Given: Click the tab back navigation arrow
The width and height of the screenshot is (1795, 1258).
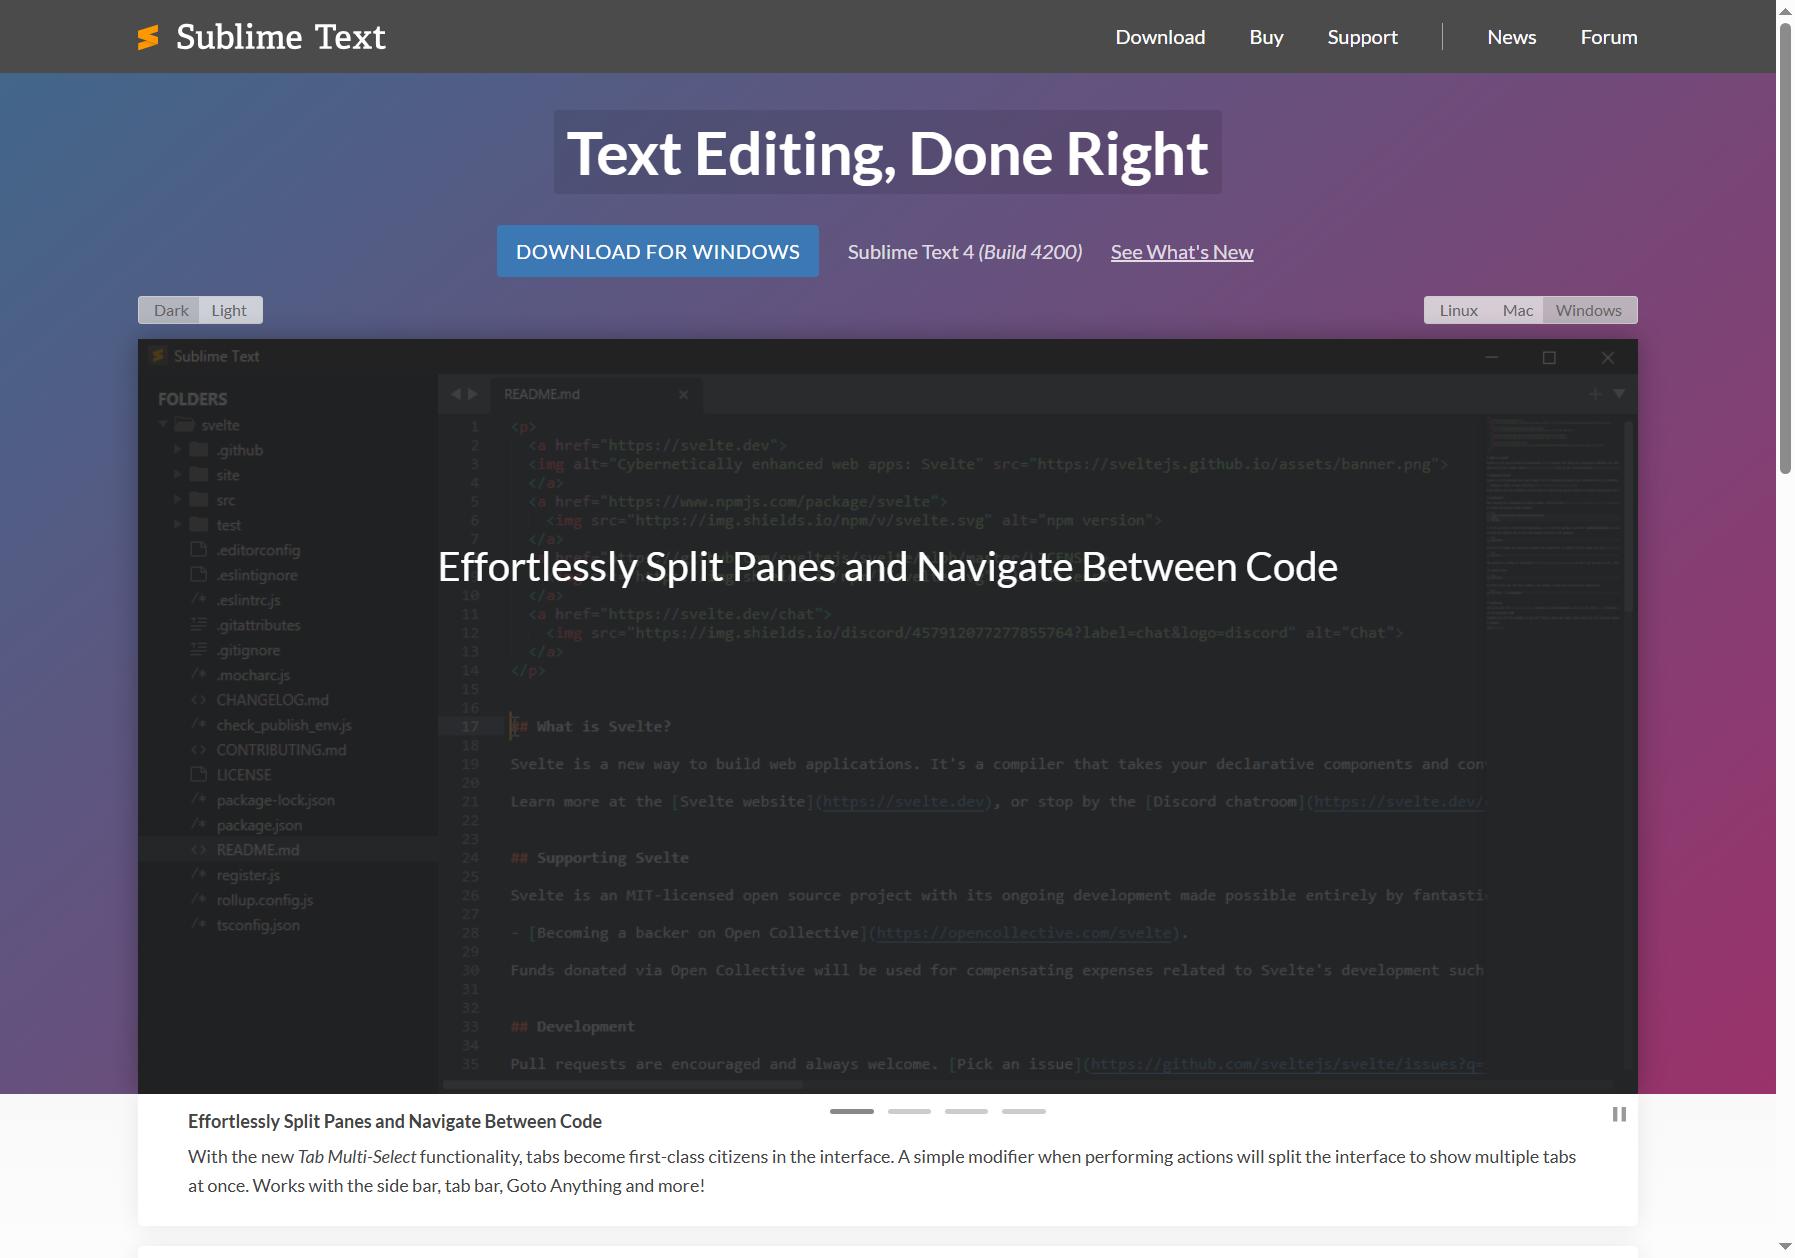Looking at the screenshot, I should [456, 394].
